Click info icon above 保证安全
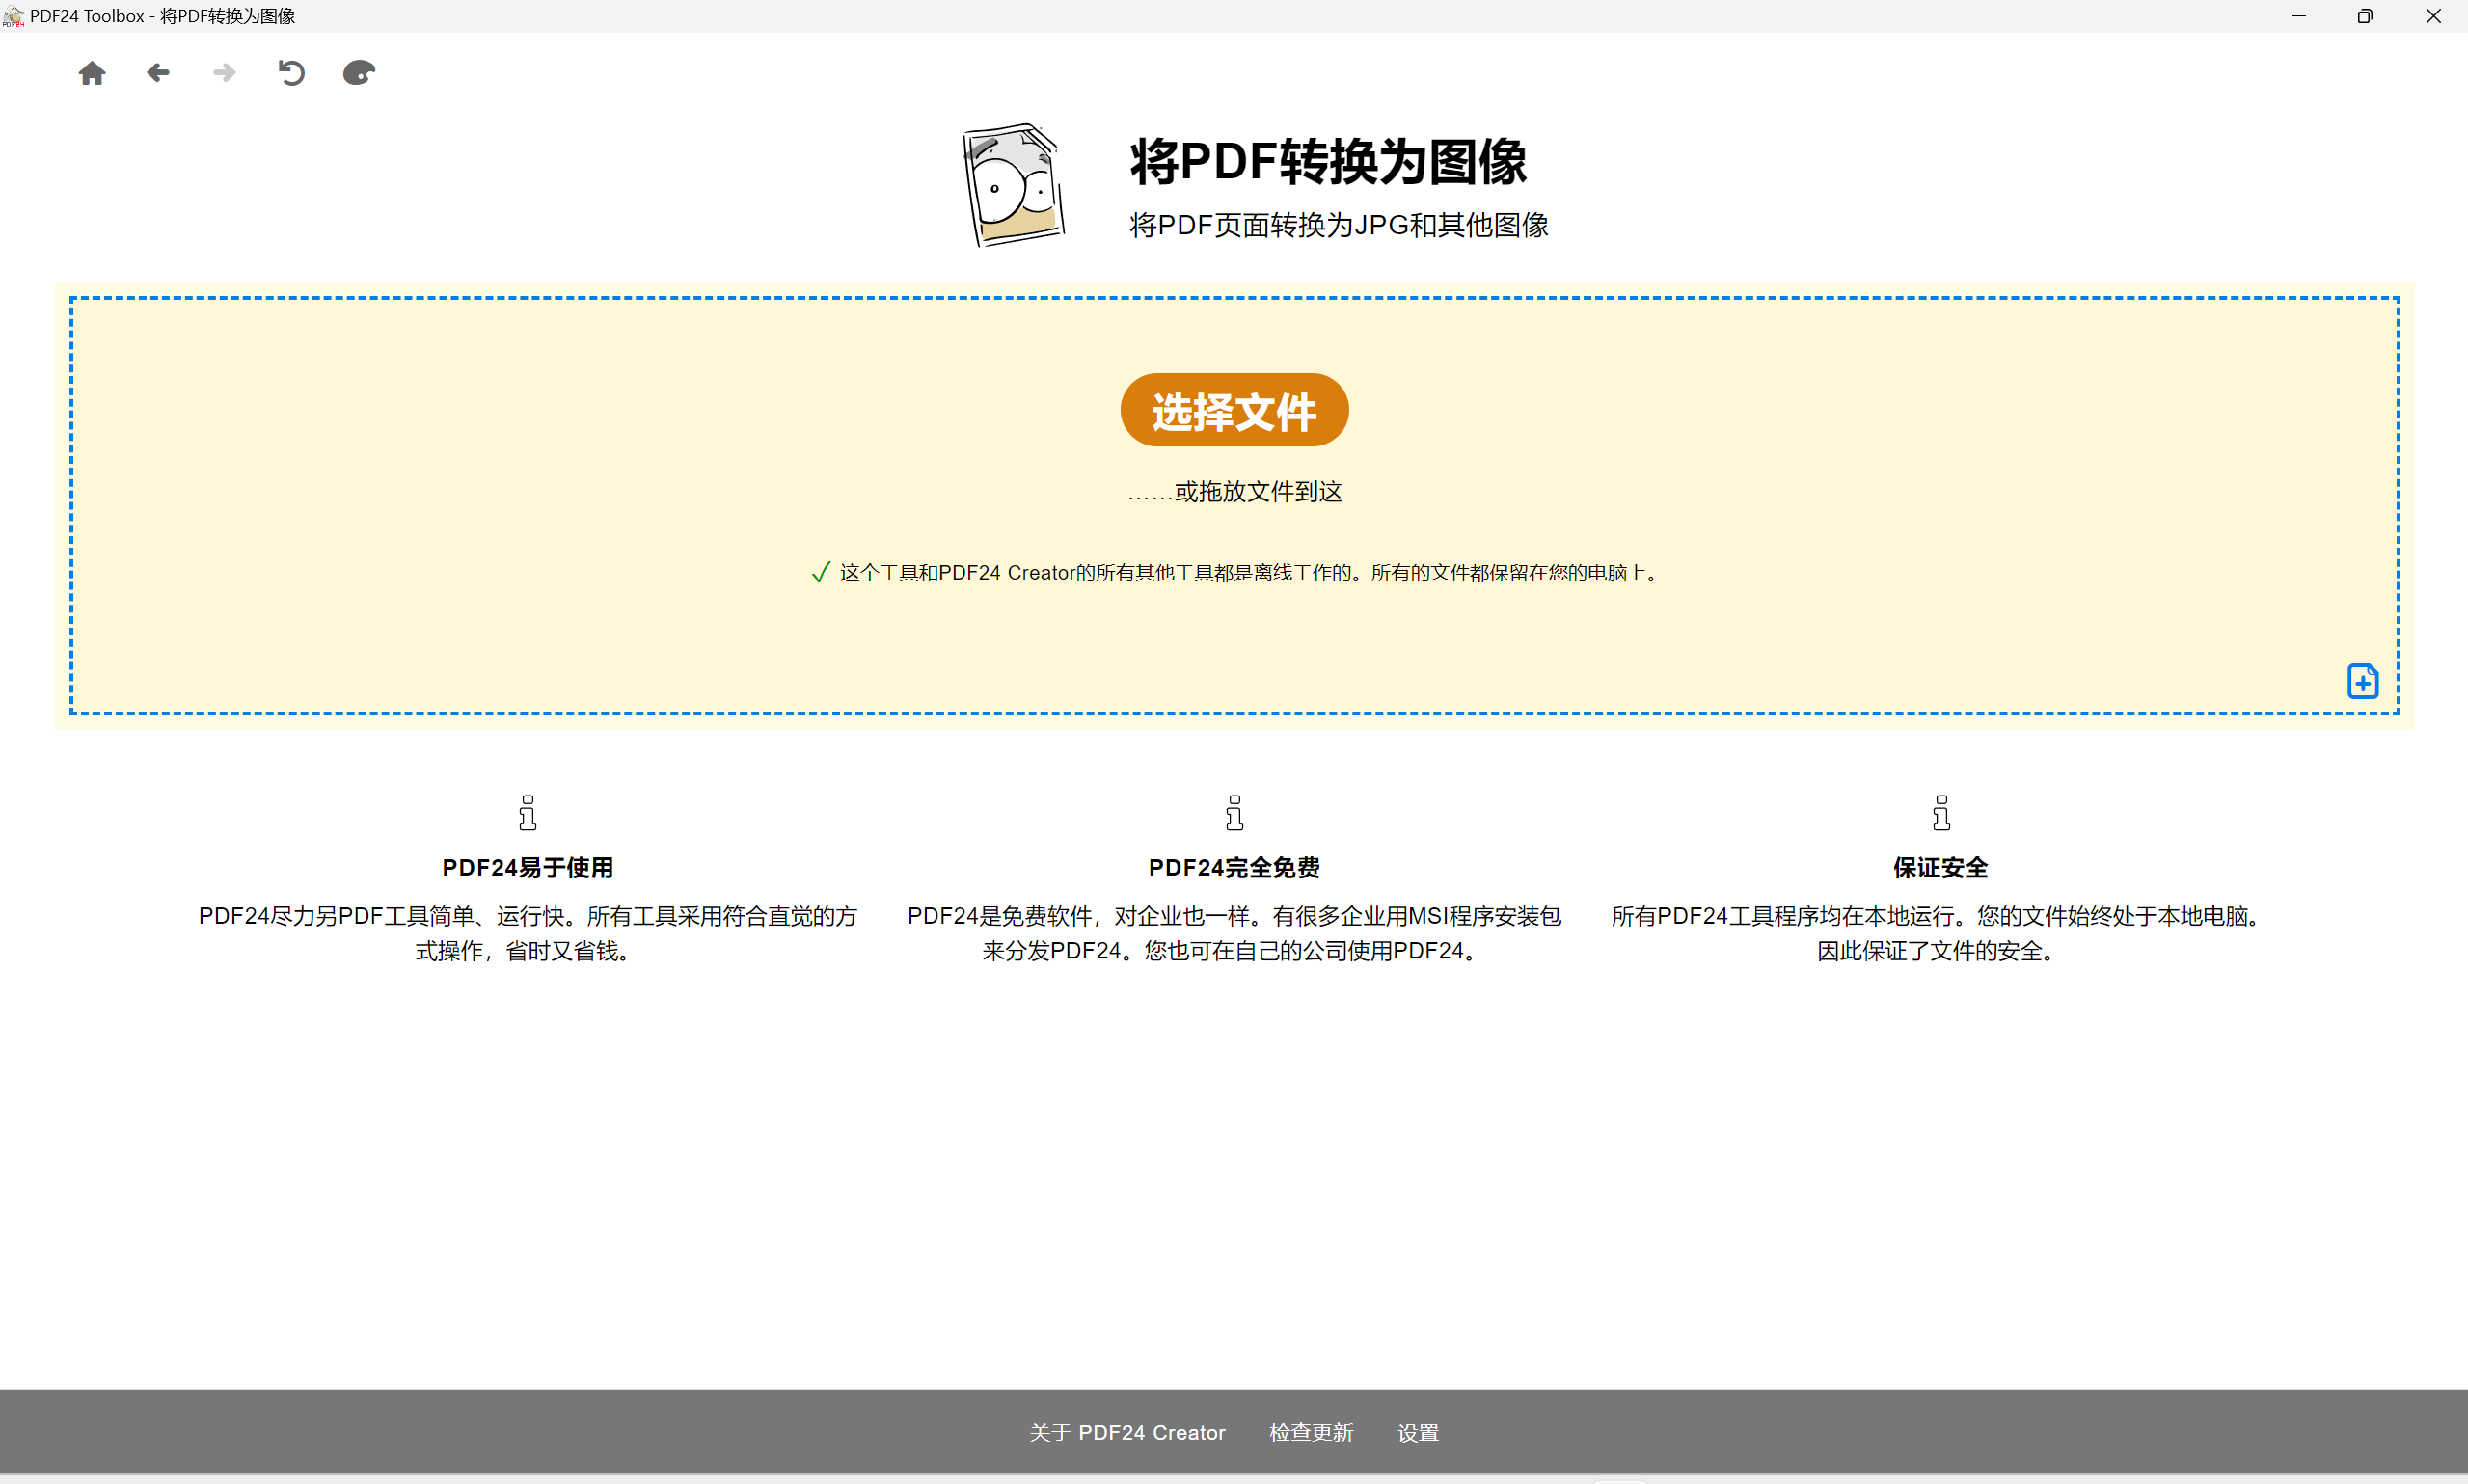The height and width of the screenshot is (1484, 2468). click(x=1941, y=813)
